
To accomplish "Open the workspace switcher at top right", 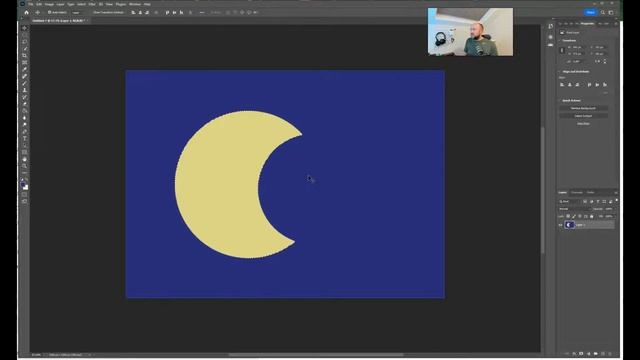I will (611, 12).
